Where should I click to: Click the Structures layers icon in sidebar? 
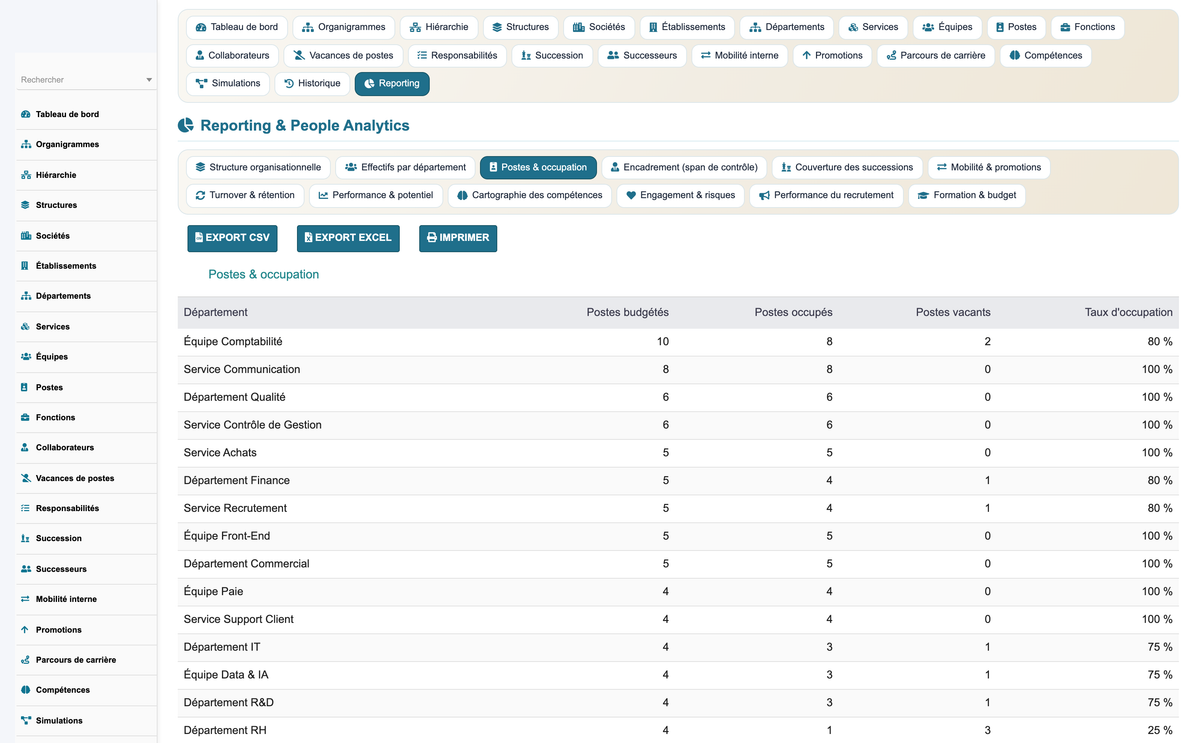click(25, 205)
